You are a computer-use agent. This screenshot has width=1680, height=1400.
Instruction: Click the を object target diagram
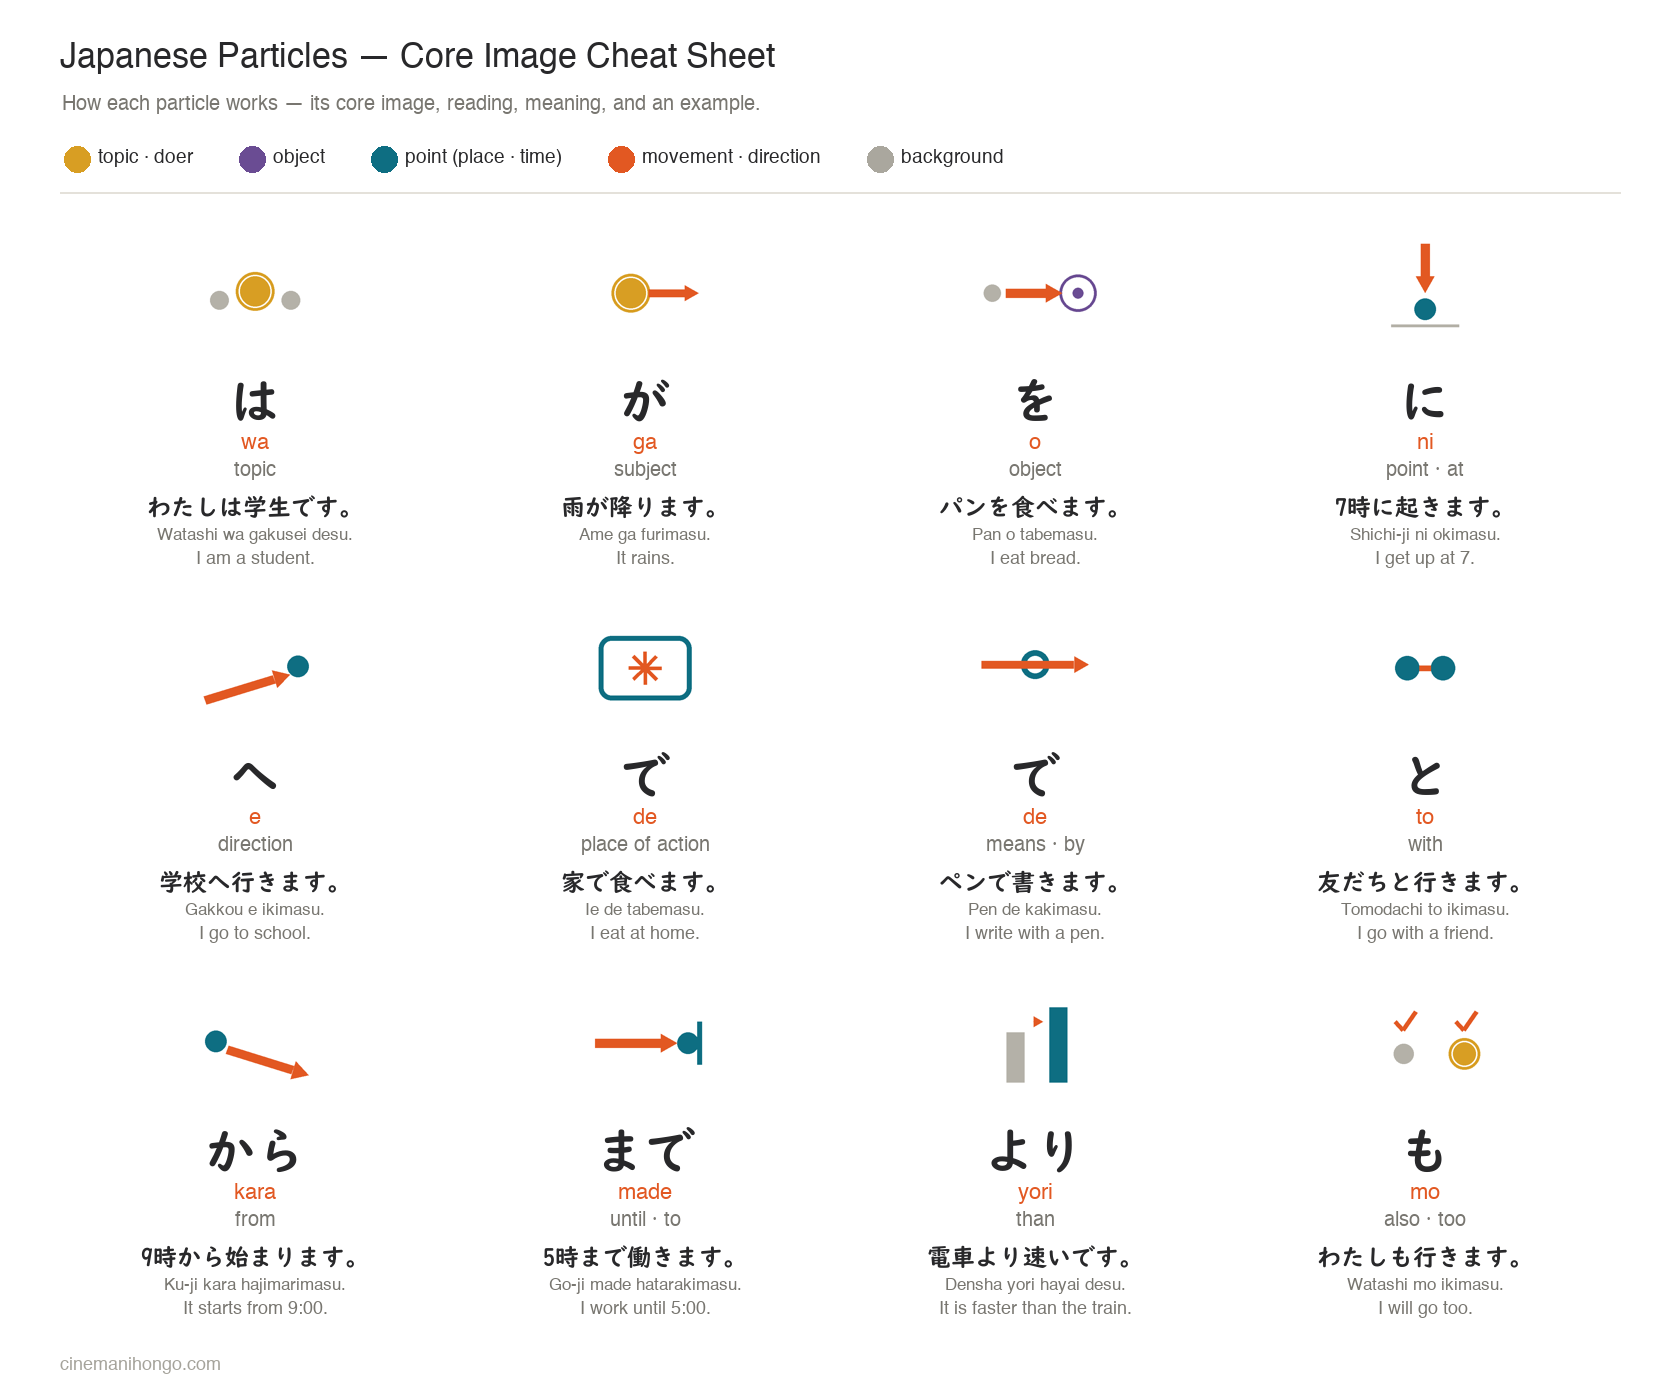pos(1040,293)
